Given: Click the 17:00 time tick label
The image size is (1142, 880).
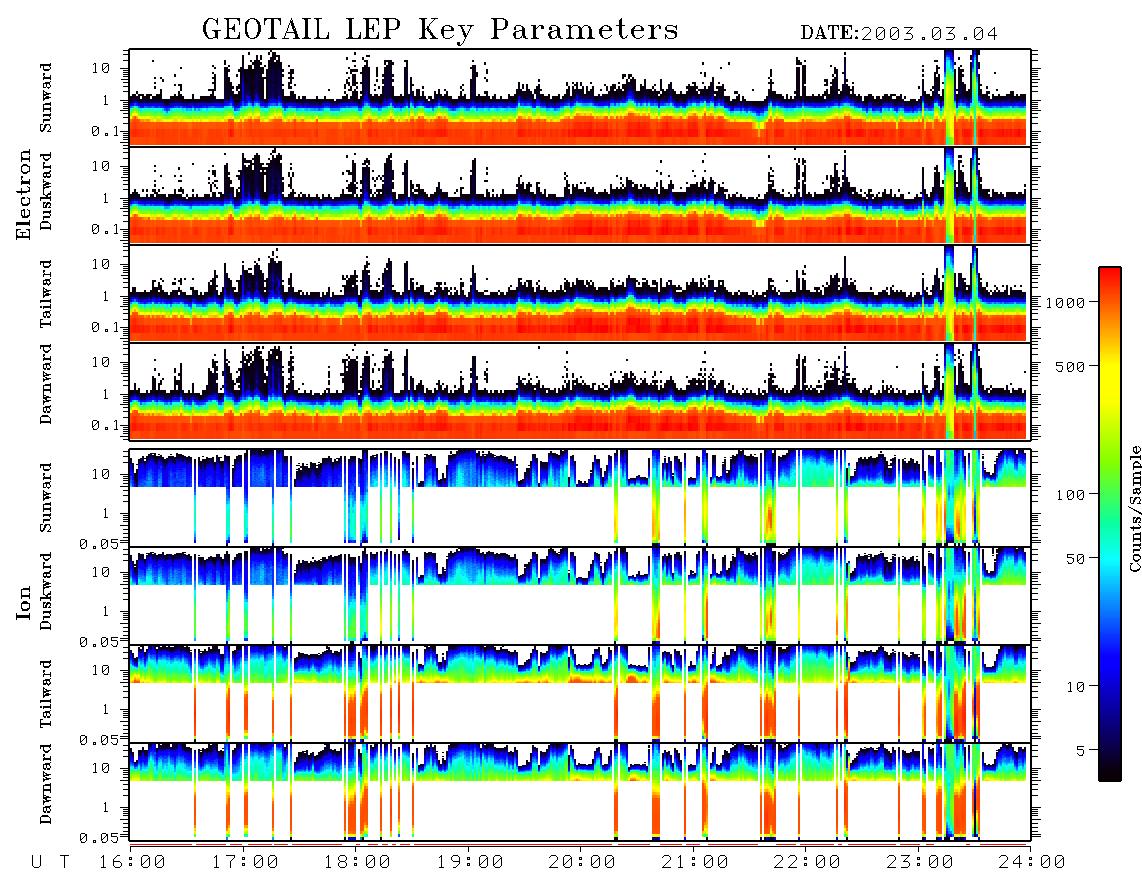Looking at the screenshot, I should 245,863.
